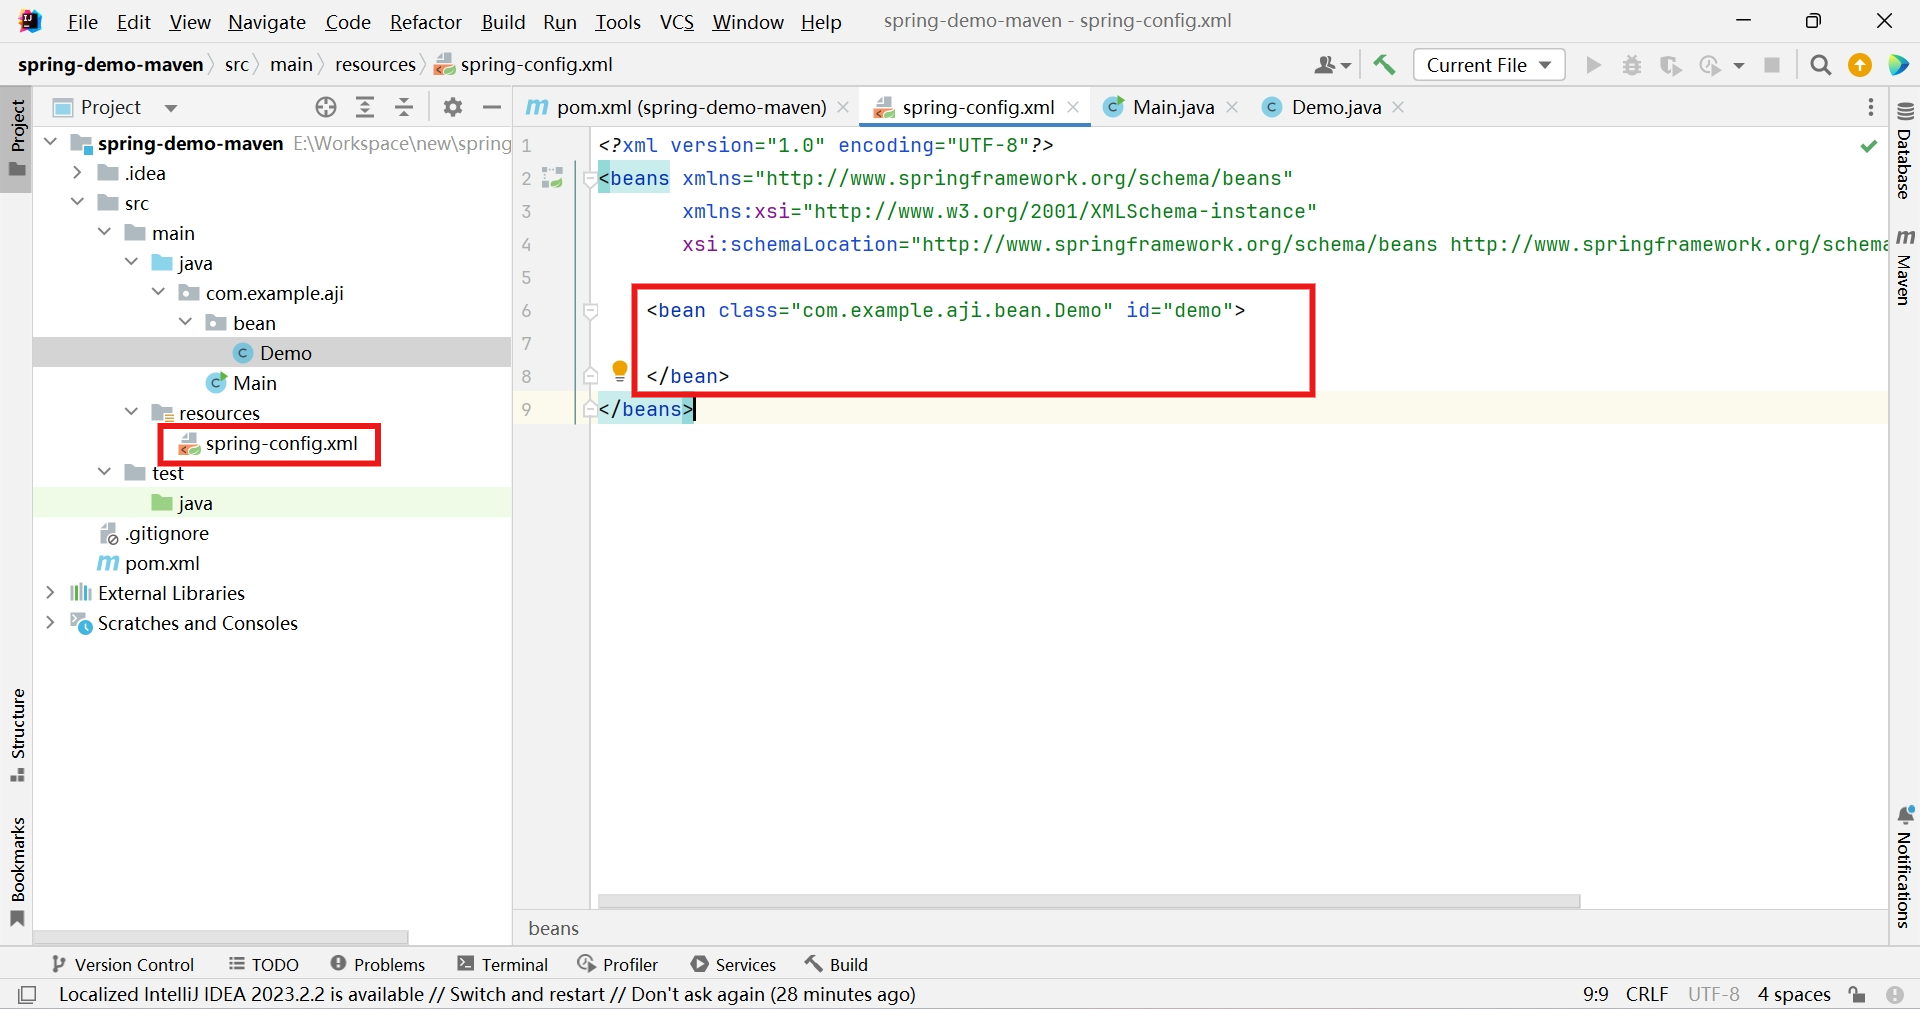Open the Version Control tool window
The image size is (1920, 1009).
click(x=122, y=964)
